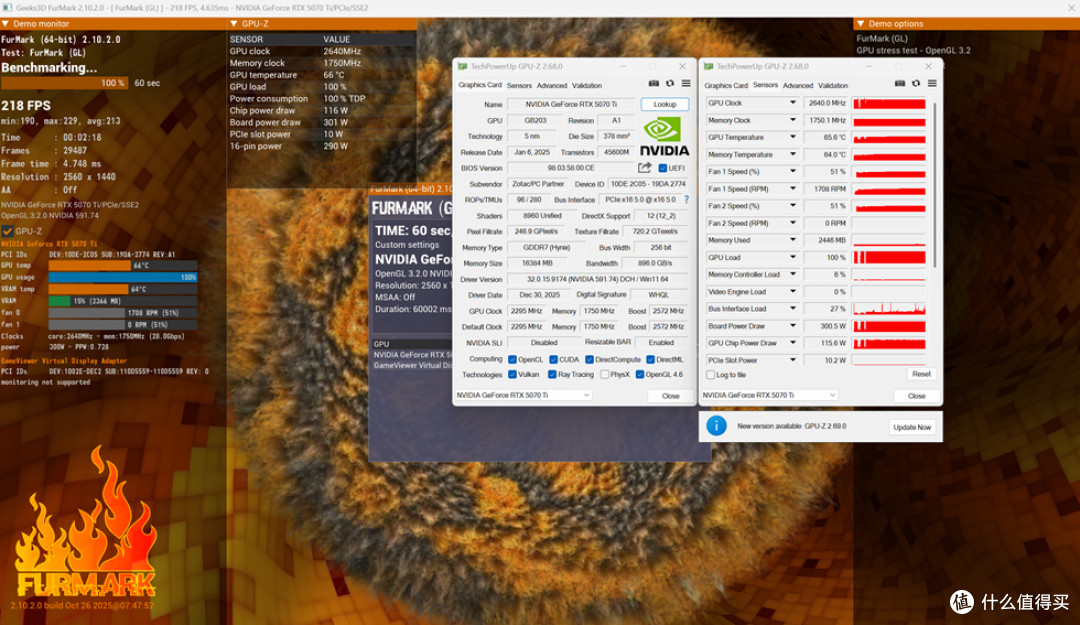The width and height of the screenshot is (1080, 625).
Task: Open the Fan 1 Speed (%) dropdown
Action: (793, 172)
